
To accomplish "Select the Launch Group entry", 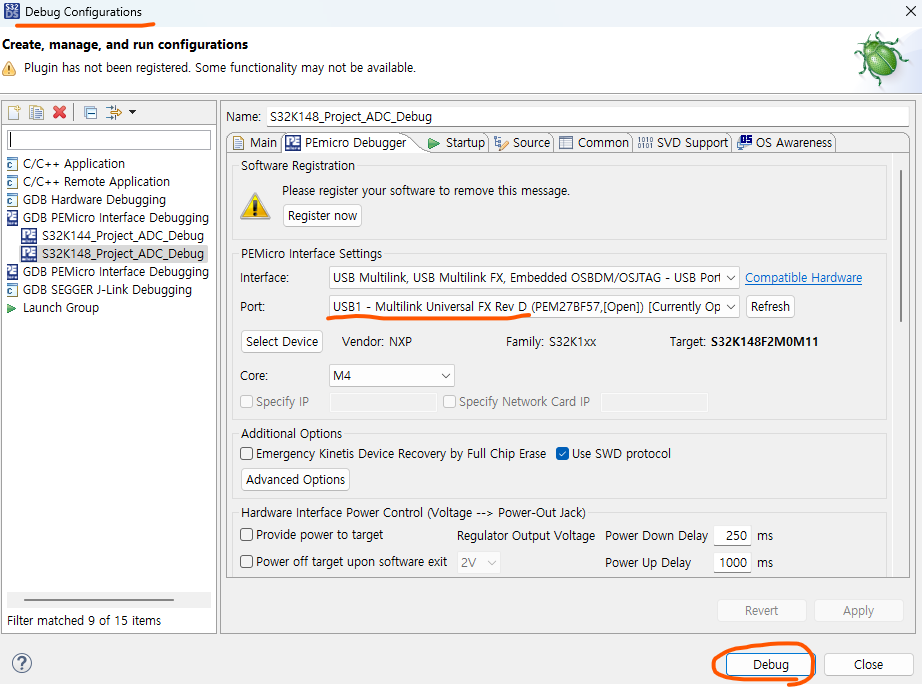I will click(61, 308).
